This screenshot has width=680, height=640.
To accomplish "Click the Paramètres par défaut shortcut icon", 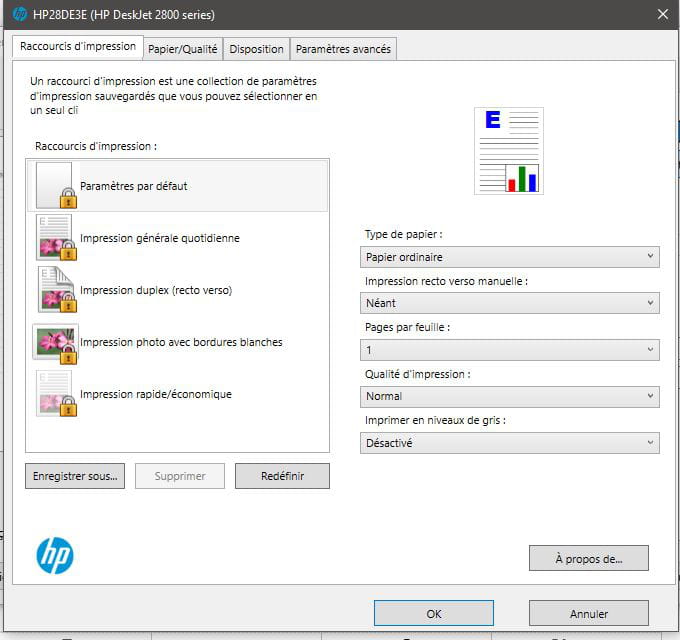I will pos(56,186).
